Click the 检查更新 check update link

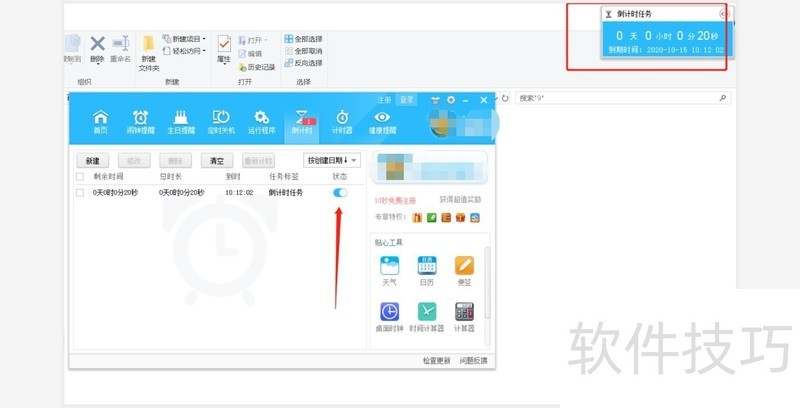tap(437, 361)
